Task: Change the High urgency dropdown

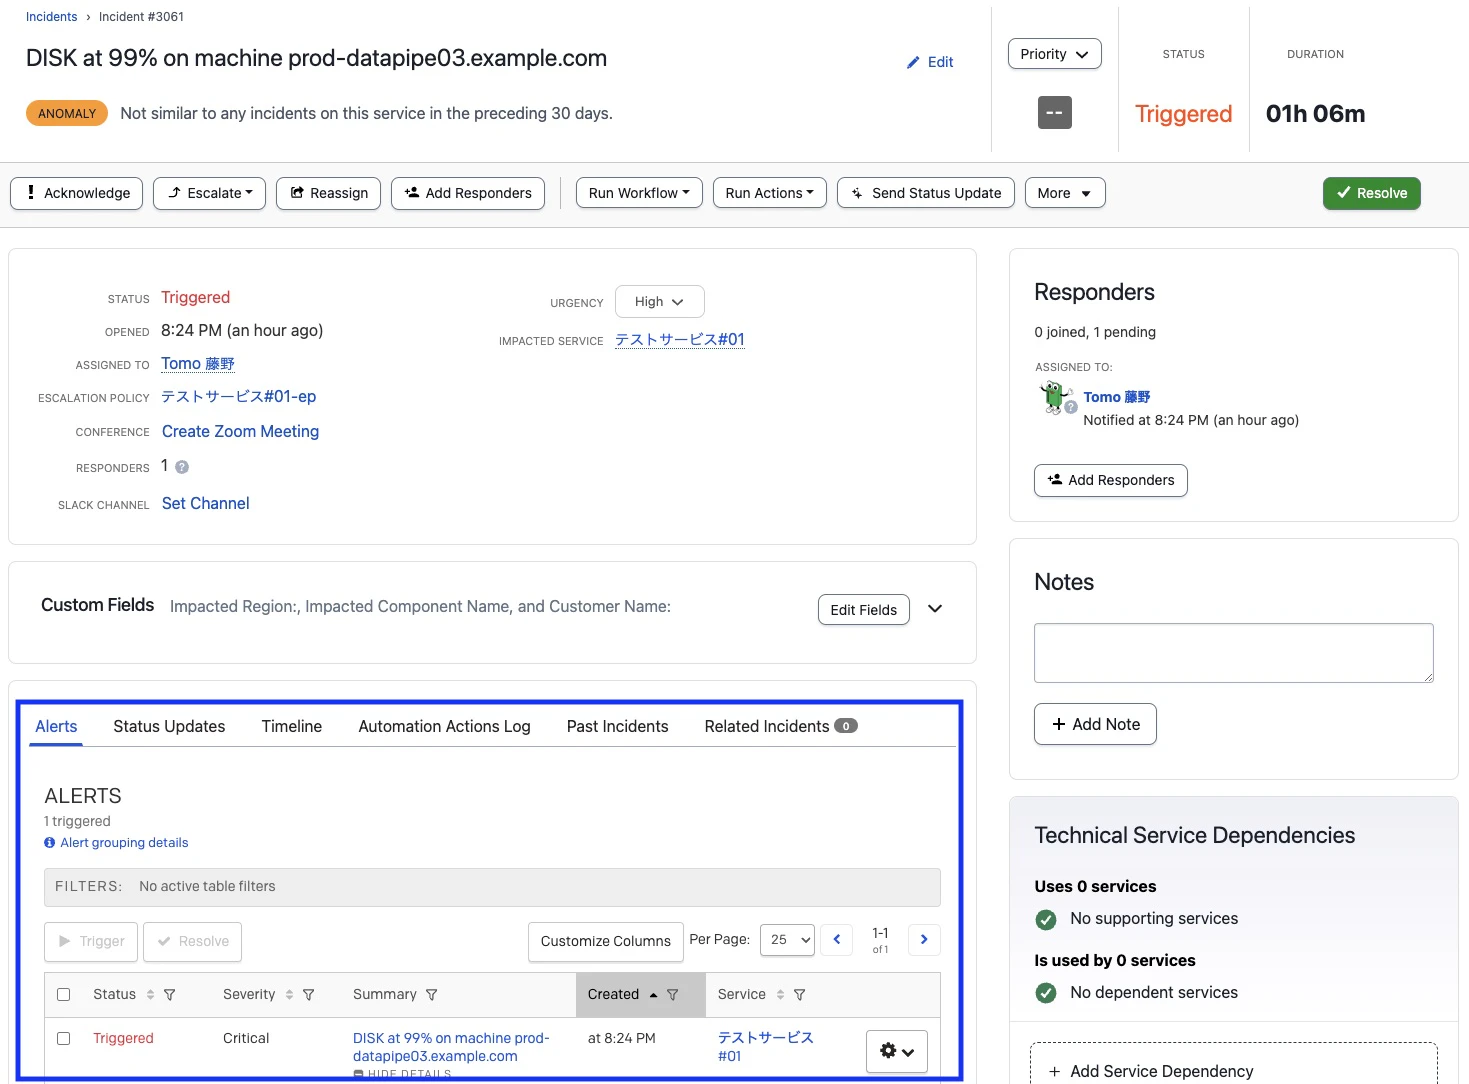Action: tap(660, 302)
